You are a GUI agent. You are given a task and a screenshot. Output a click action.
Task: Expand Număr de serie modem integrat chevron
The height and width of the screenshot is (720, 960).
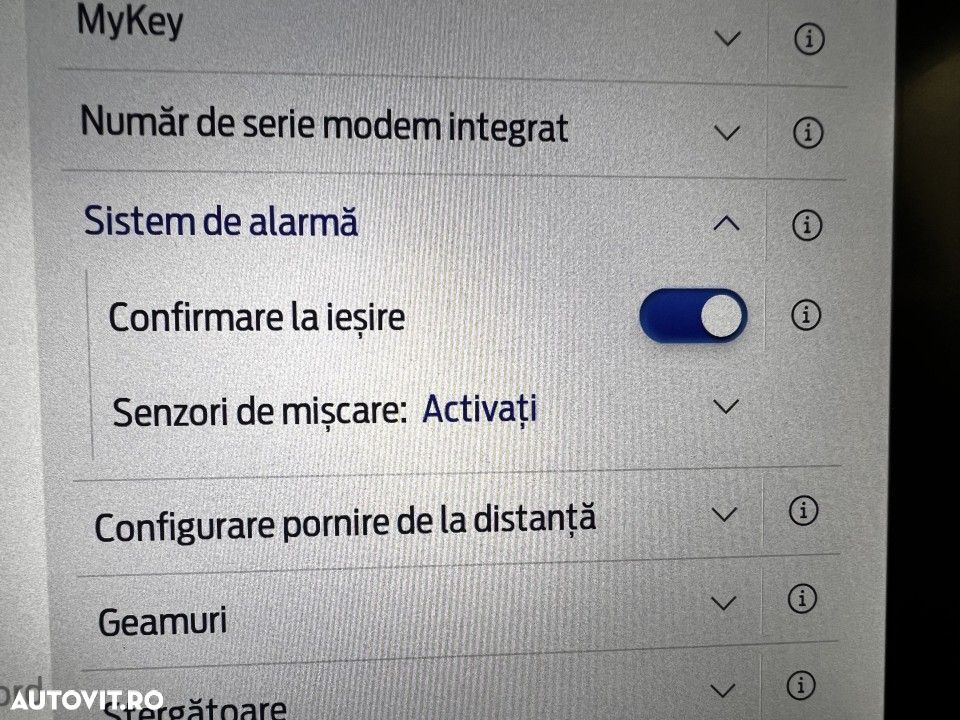pos(728,132)
